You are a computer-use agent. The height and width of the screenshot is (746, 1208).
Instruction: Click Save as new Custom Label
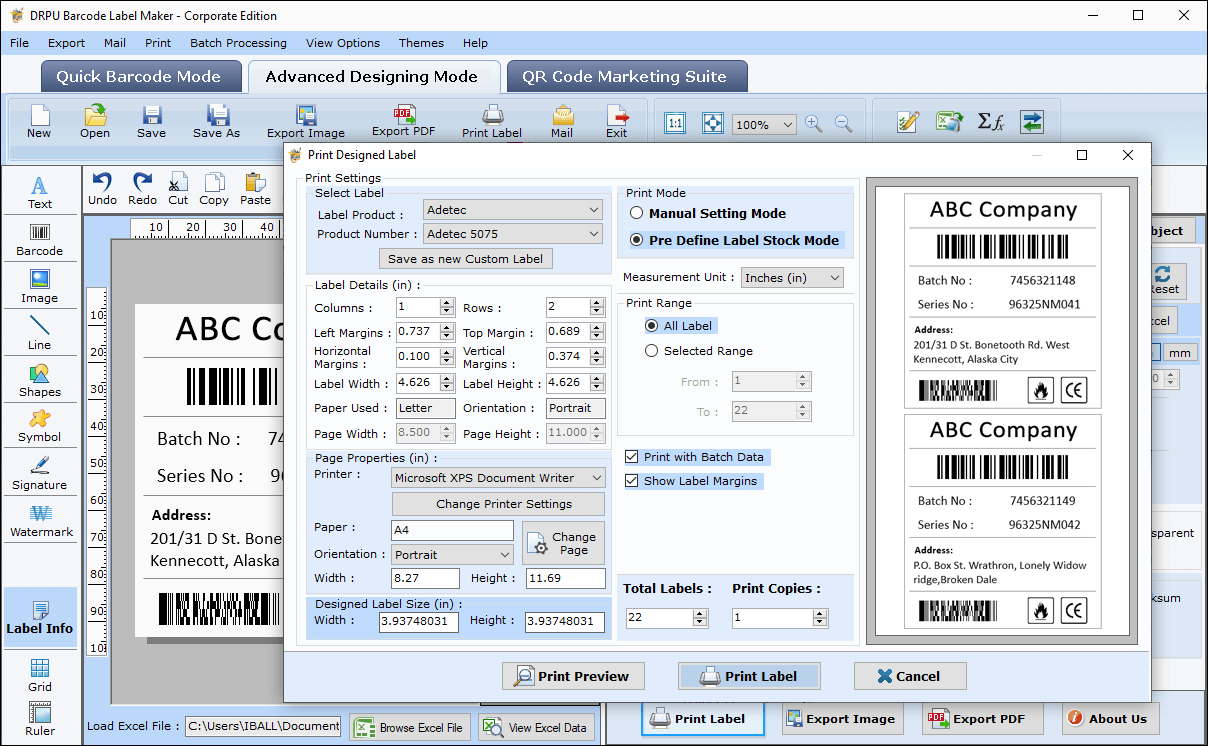pyautogui.click(x=466, y=259)
